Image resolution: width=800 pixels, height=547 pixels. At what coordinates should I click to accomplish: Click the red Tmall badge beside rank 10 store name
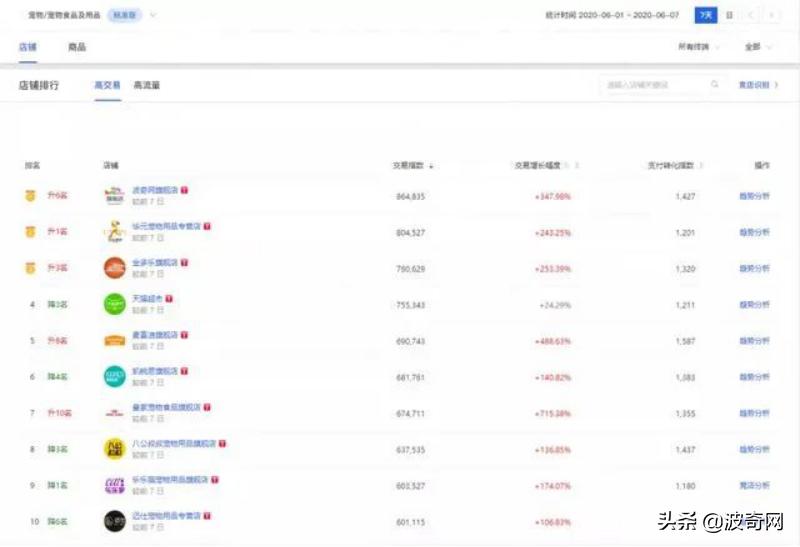pyautogui.click(x=207, y=516)
